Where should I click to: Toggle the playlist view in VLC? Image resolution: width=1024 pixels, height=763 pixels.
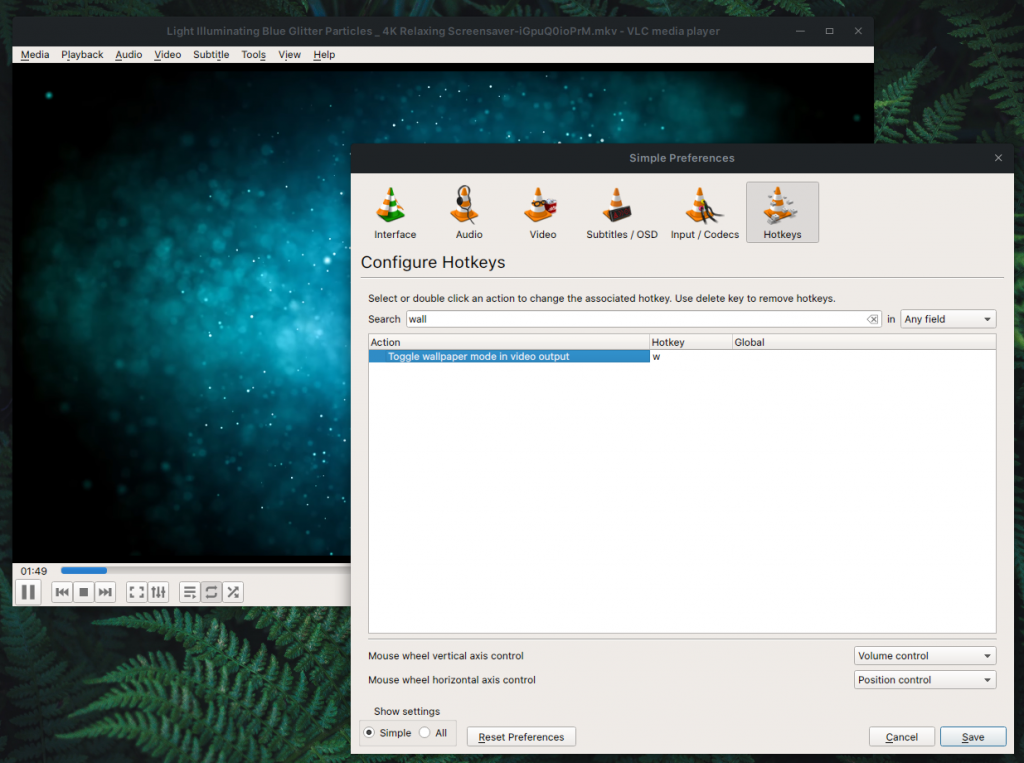point(189,593)
